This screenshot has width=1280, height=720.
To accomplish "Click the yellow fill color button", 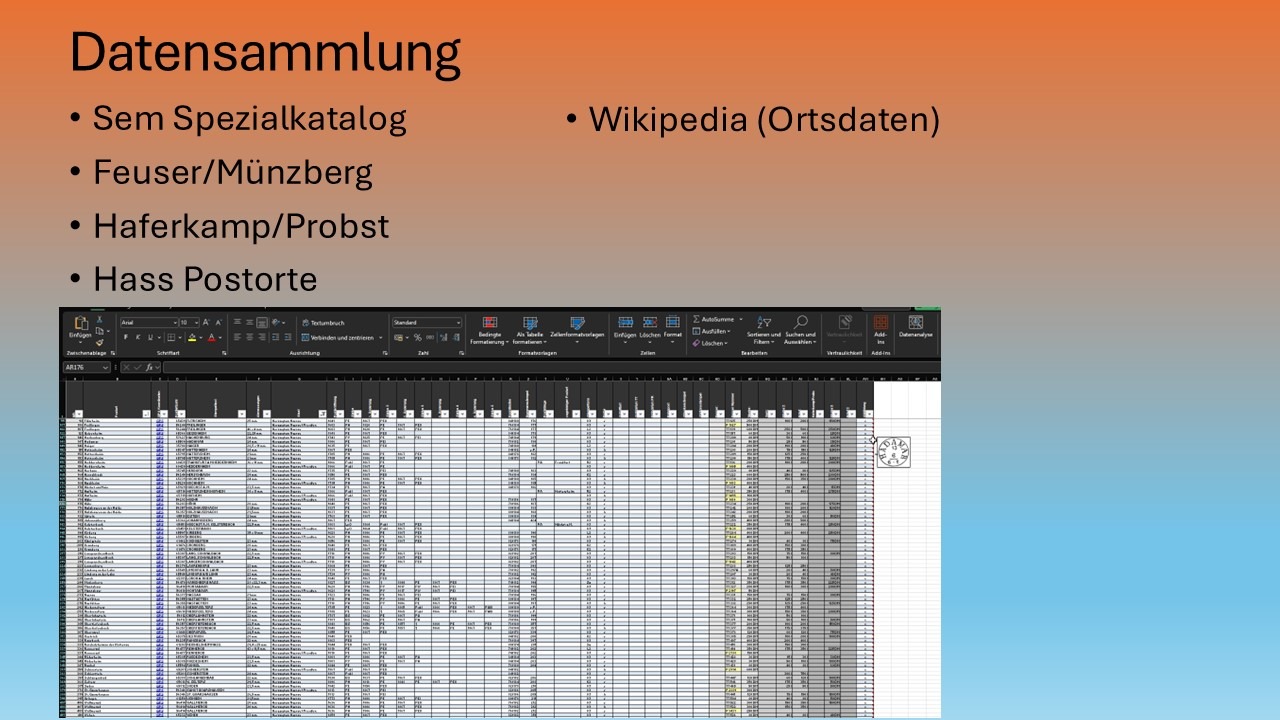I will tap(189, 338).
